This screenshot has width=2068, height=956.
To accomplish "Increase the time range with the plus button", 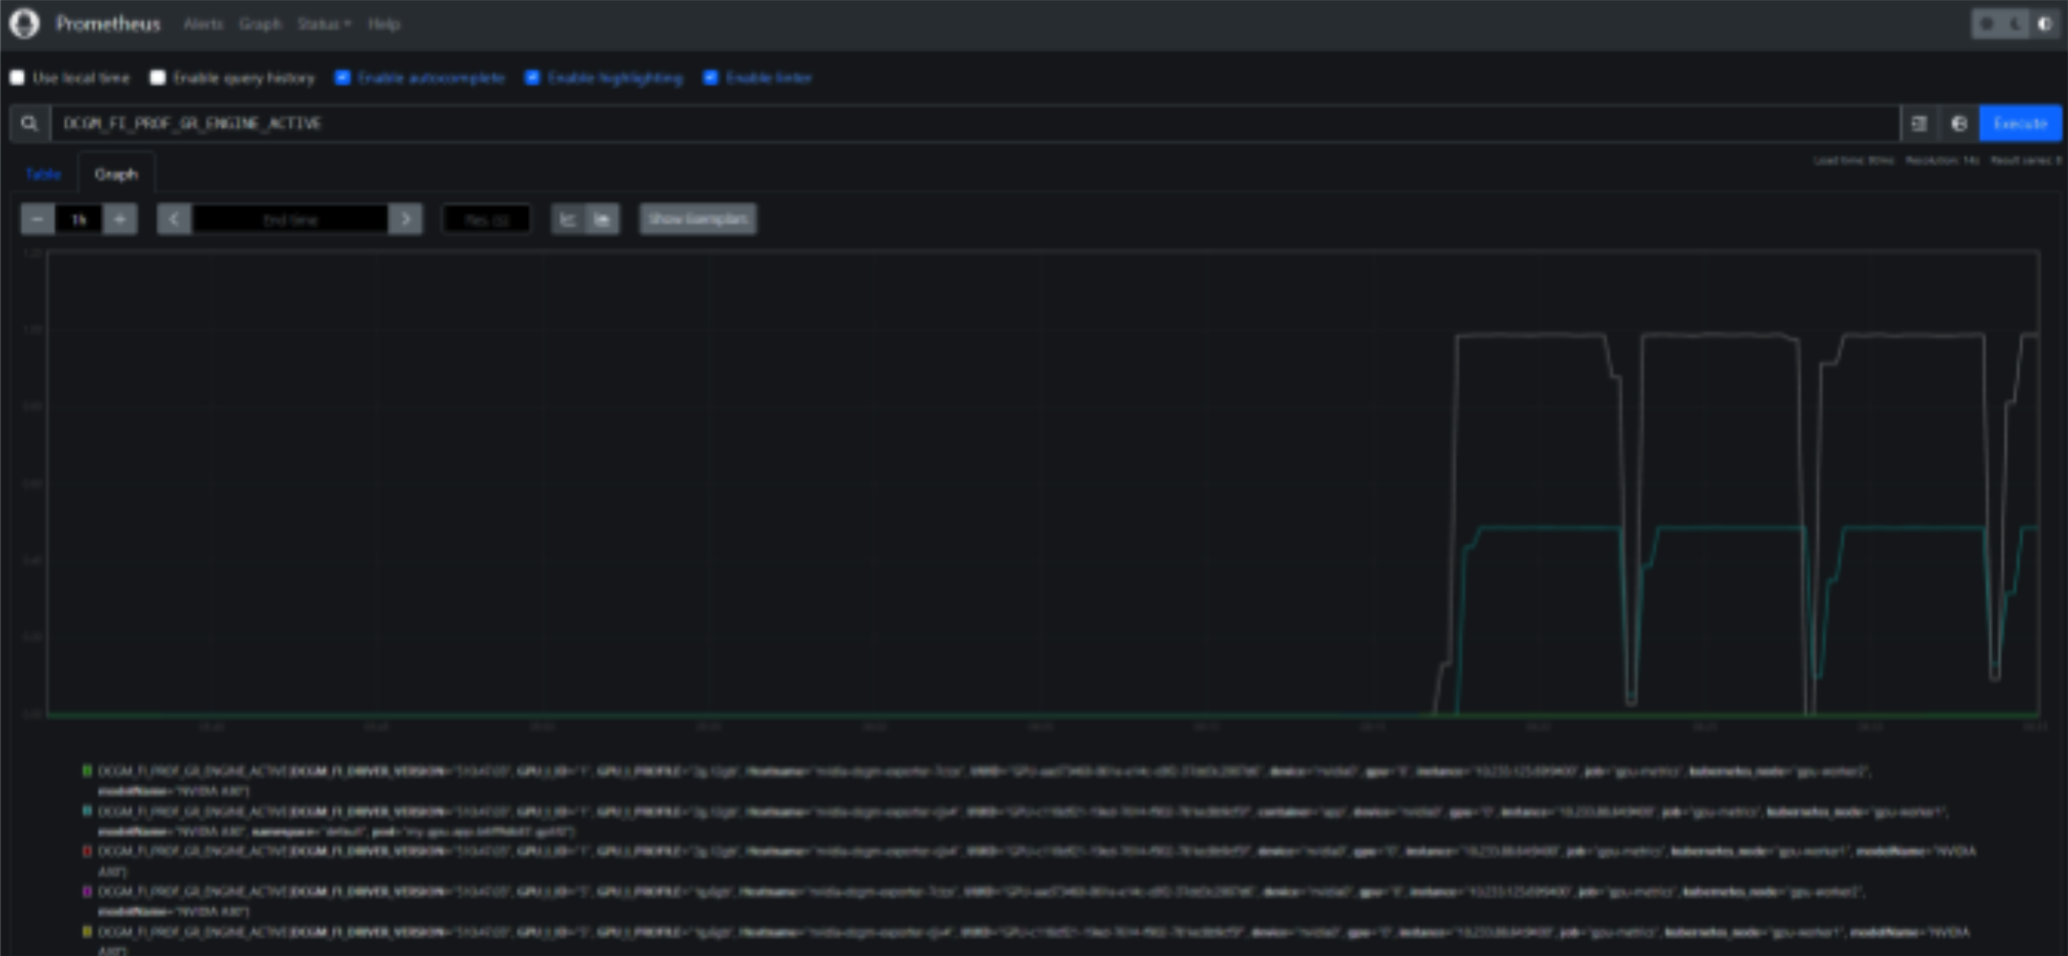I will pos(120,219).
